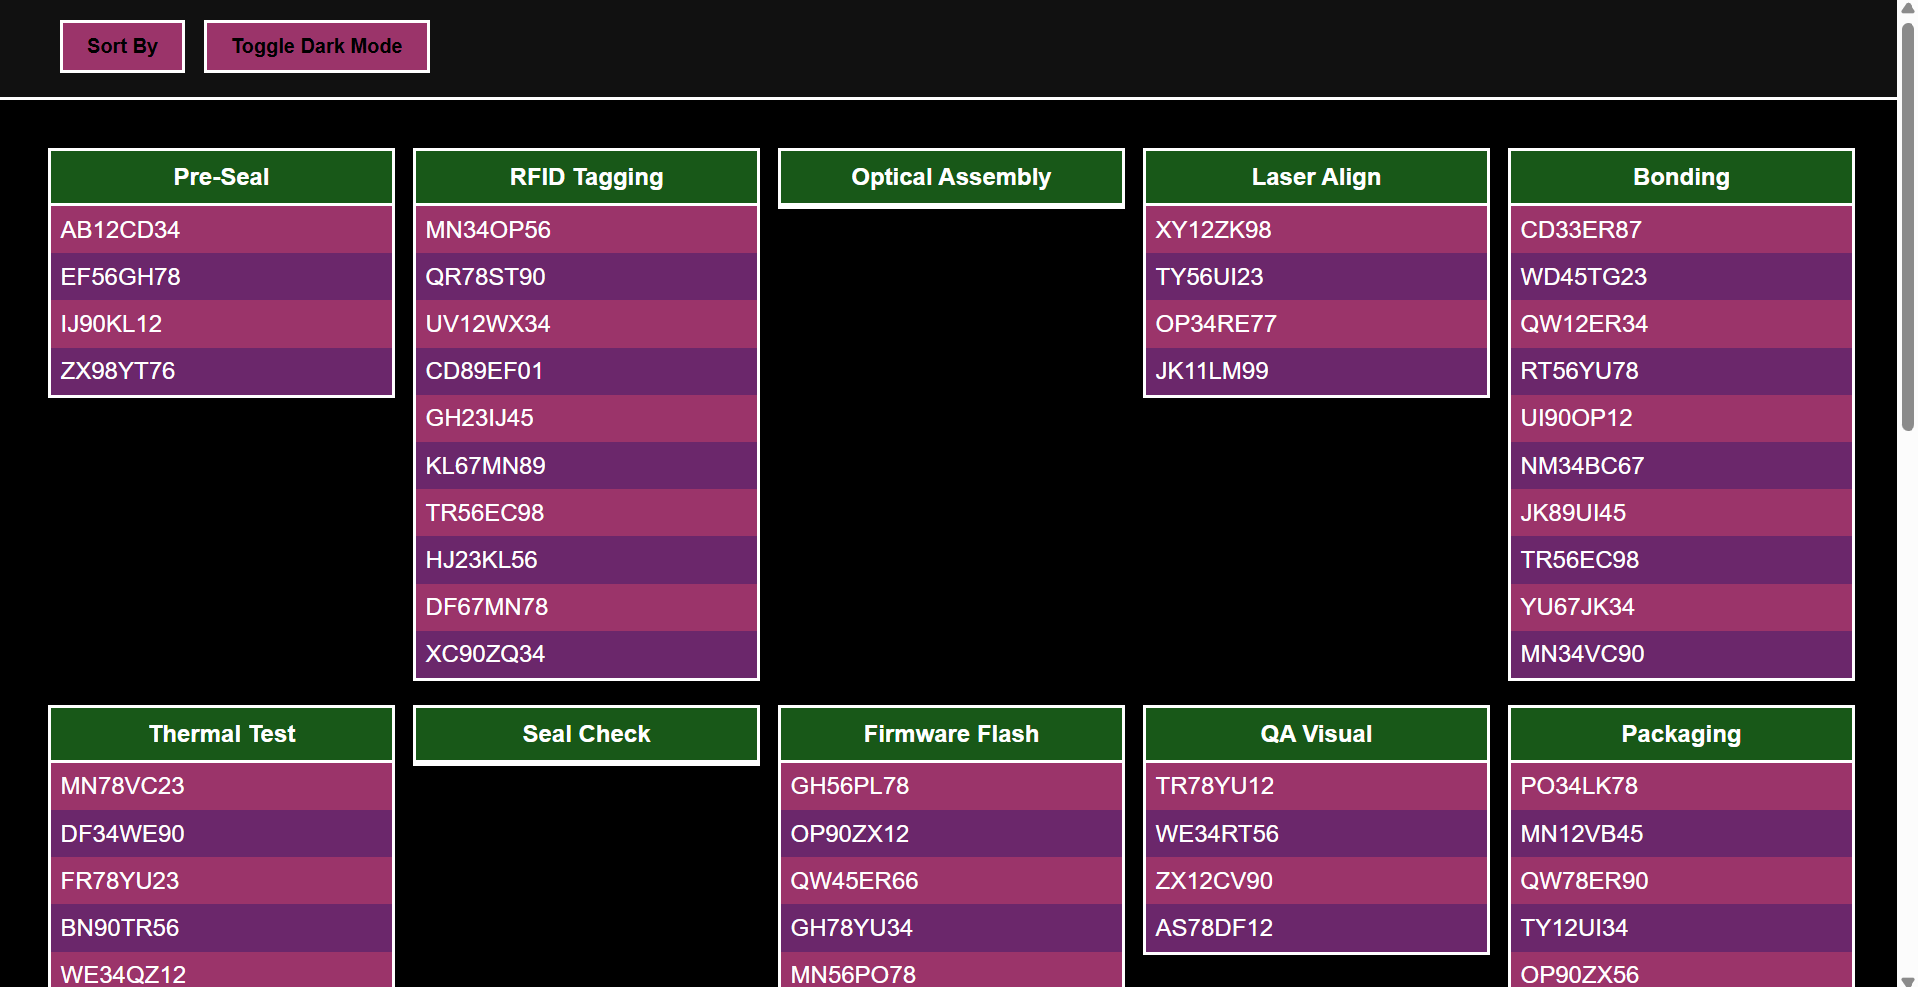Select item QW78ER90
This screenshot has width=1918, height=987.
(1681, 881)
